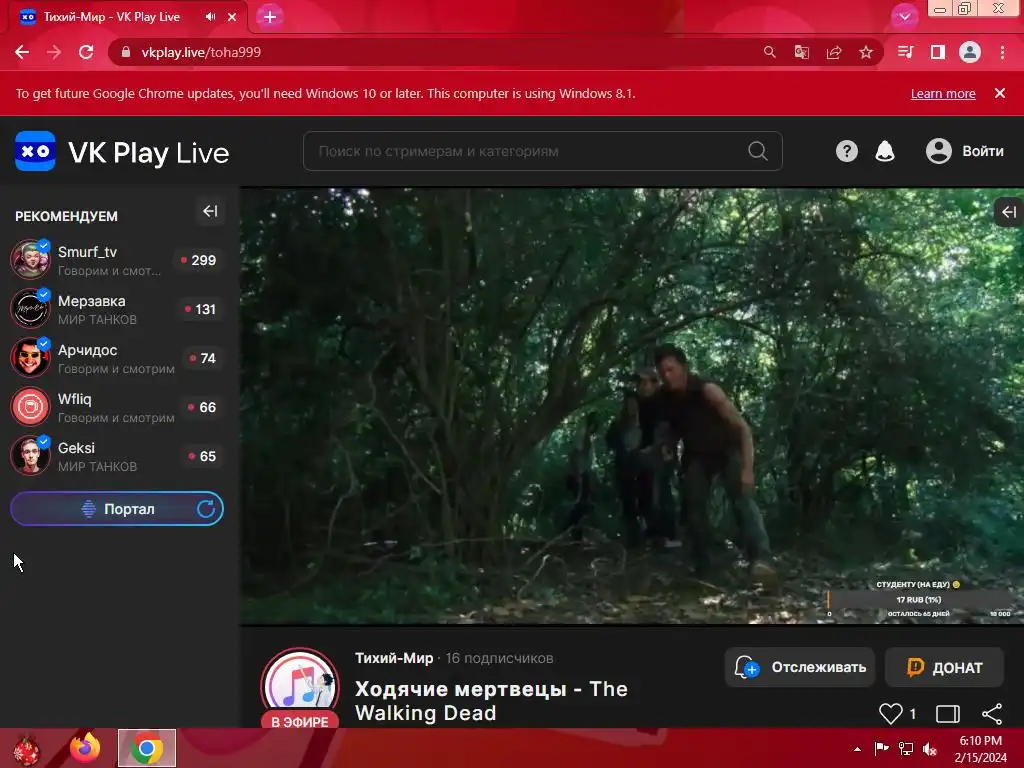Open the notifications bell icon

click(884, 152)
